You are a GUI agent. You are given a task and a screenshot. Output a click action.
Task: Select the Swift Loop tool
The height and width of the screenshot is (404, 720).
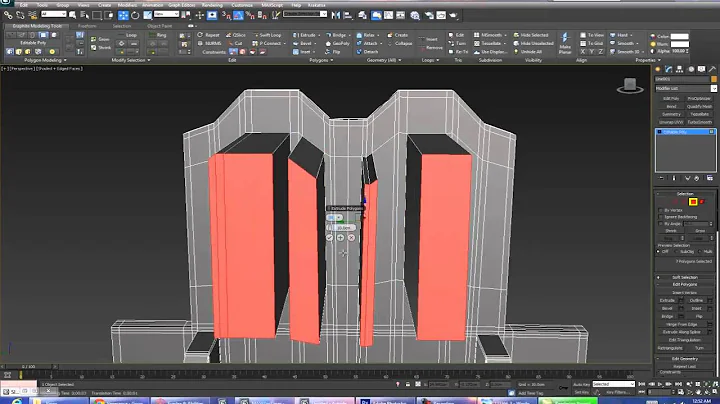267,35
